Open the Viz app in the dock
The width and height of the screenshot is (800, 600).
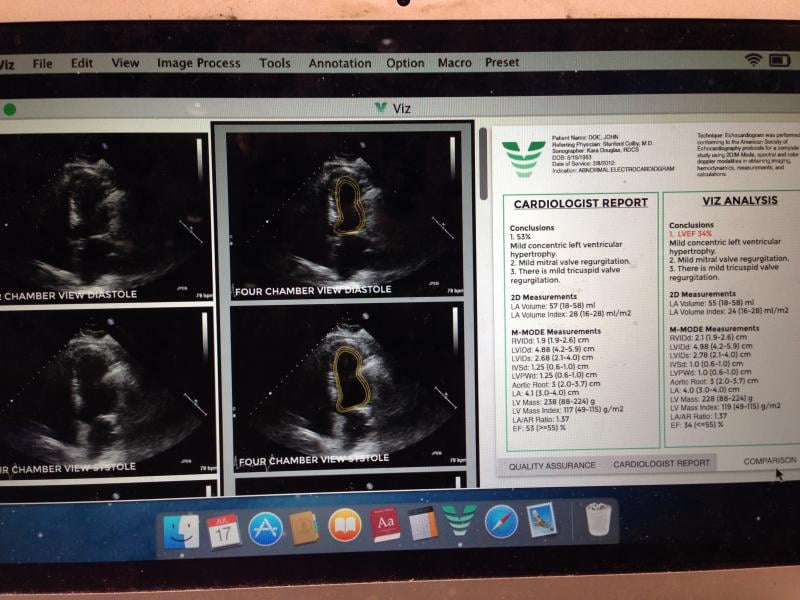tap(460, 523)
